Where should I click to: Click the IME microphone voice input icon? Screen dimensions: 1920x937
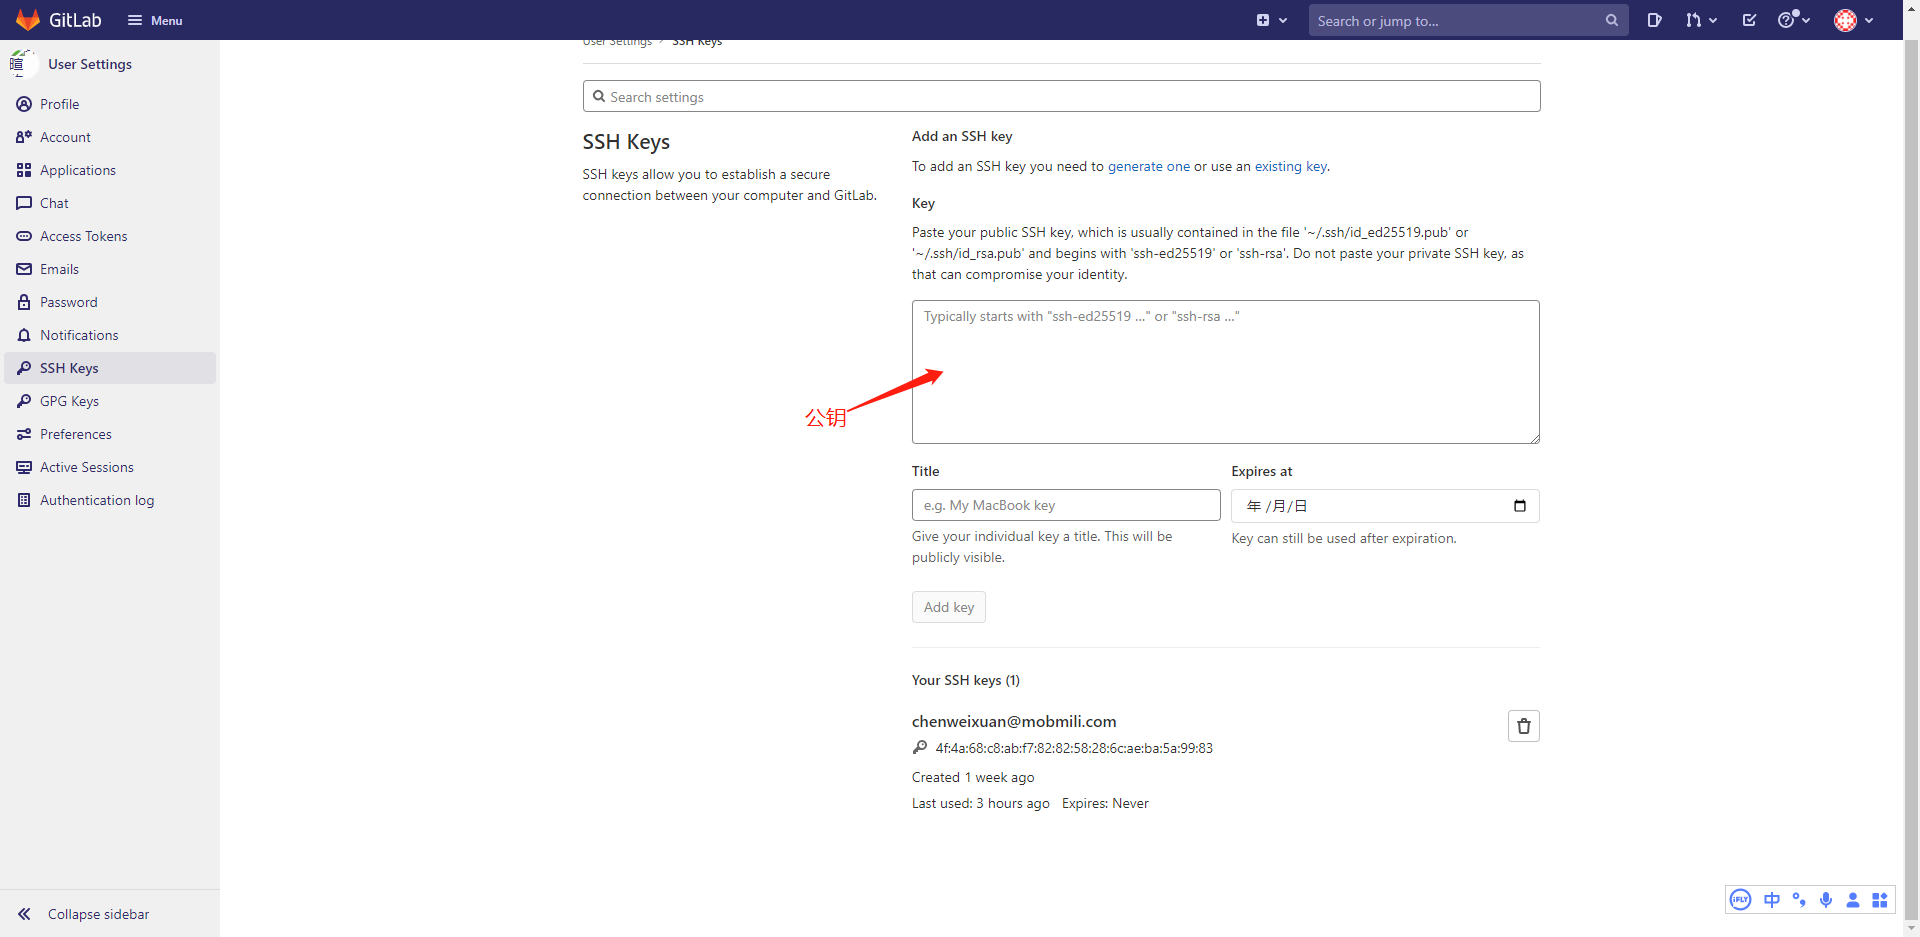pos(1826,900)
